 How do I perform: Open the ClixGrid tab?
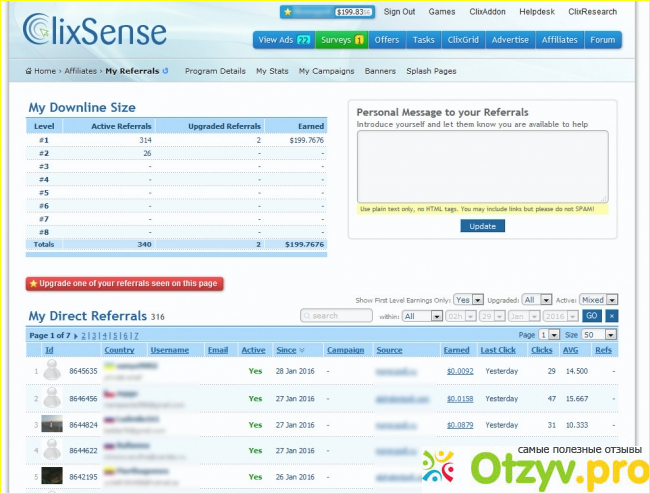[x=462, y=40]
